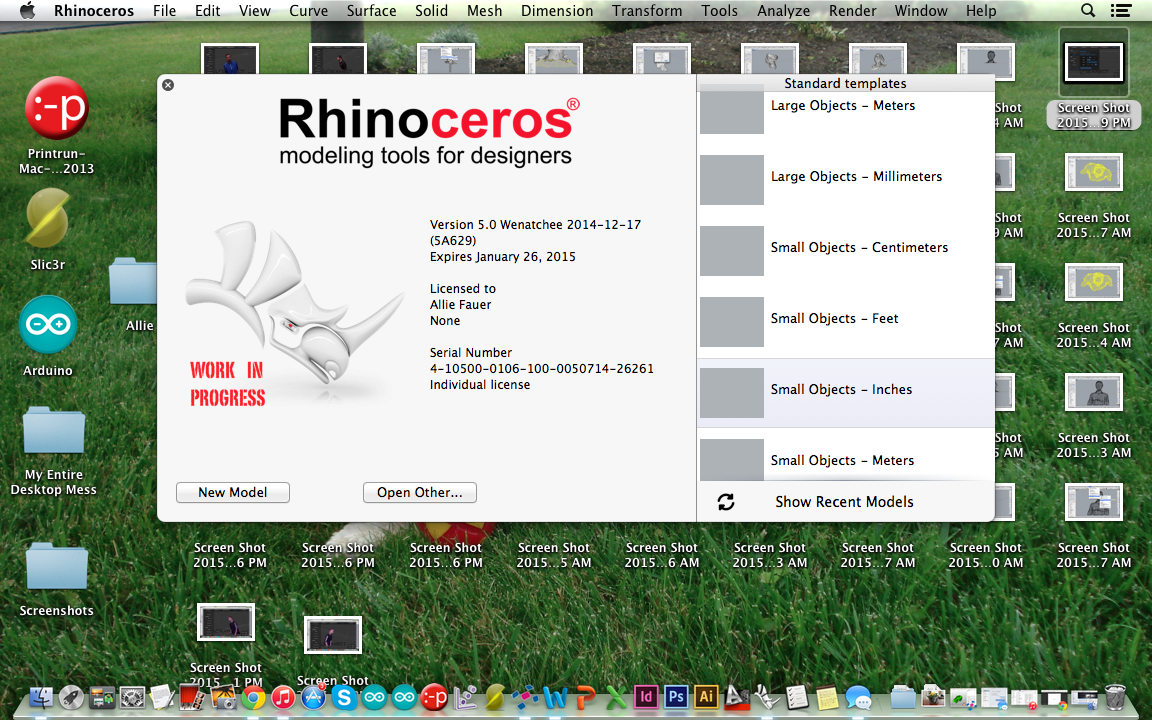1152x720 pixels.
Task: Open the Curve menu
Action: [309, 10]
